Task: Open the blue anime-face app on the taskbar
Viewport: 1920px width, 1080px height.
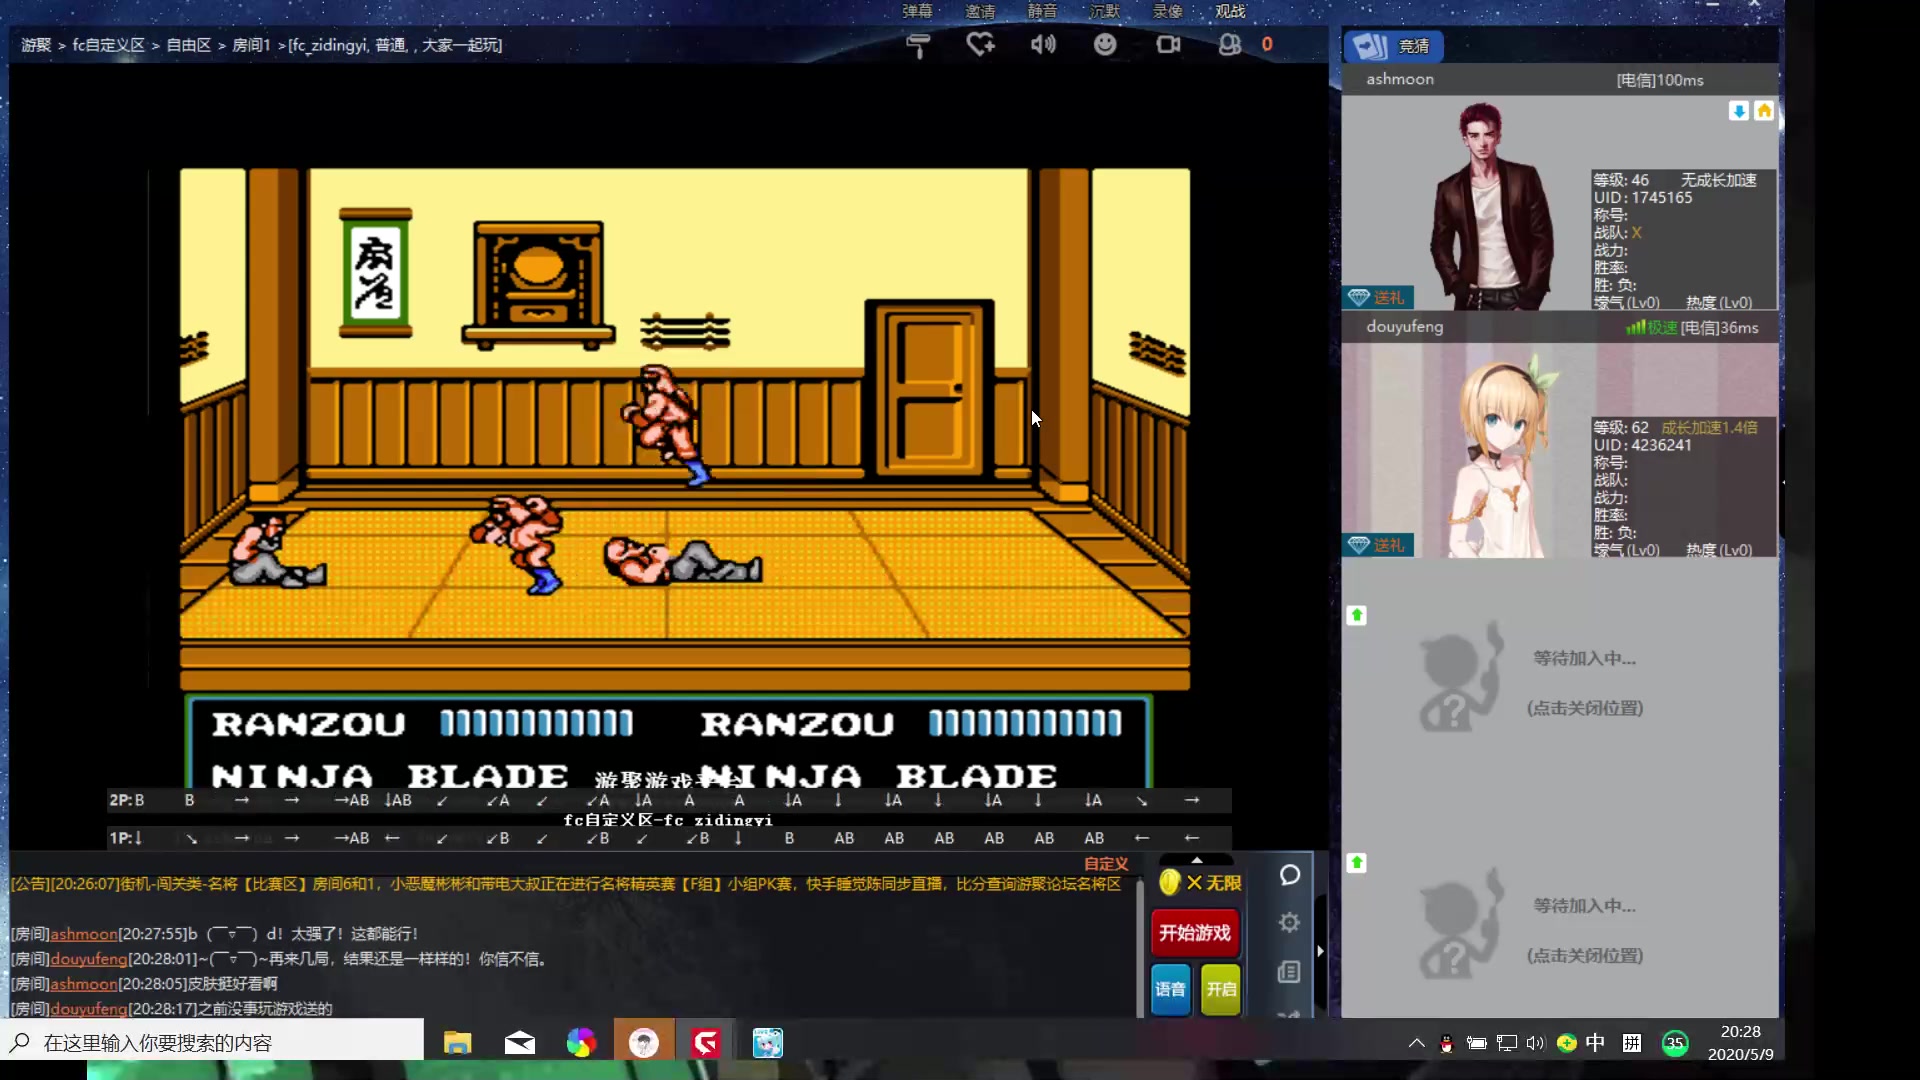Action: point(767,1043)
